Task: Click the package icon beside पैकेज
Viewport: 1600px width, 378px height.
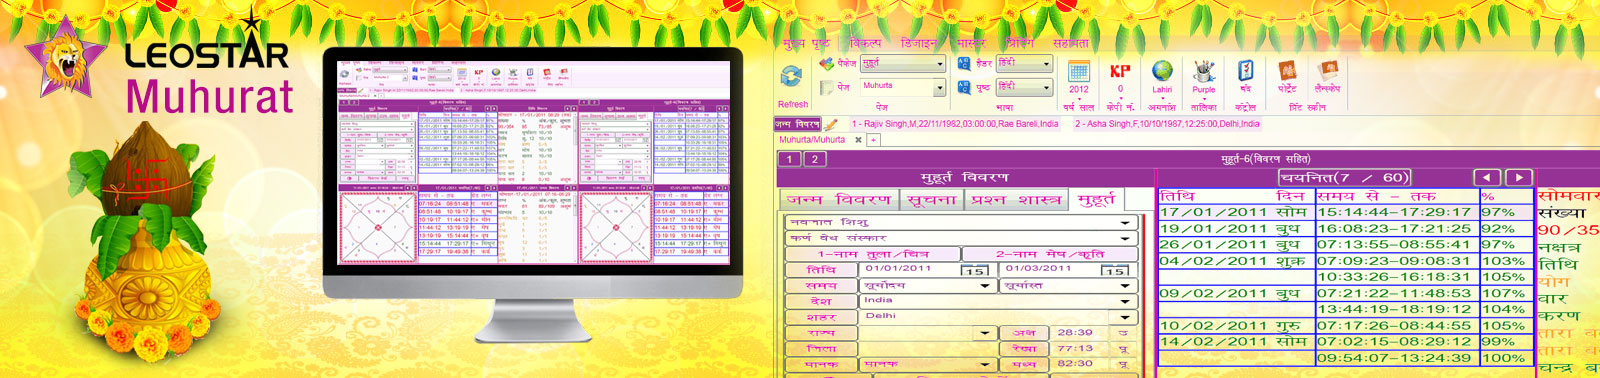Action: click(826, 63)
